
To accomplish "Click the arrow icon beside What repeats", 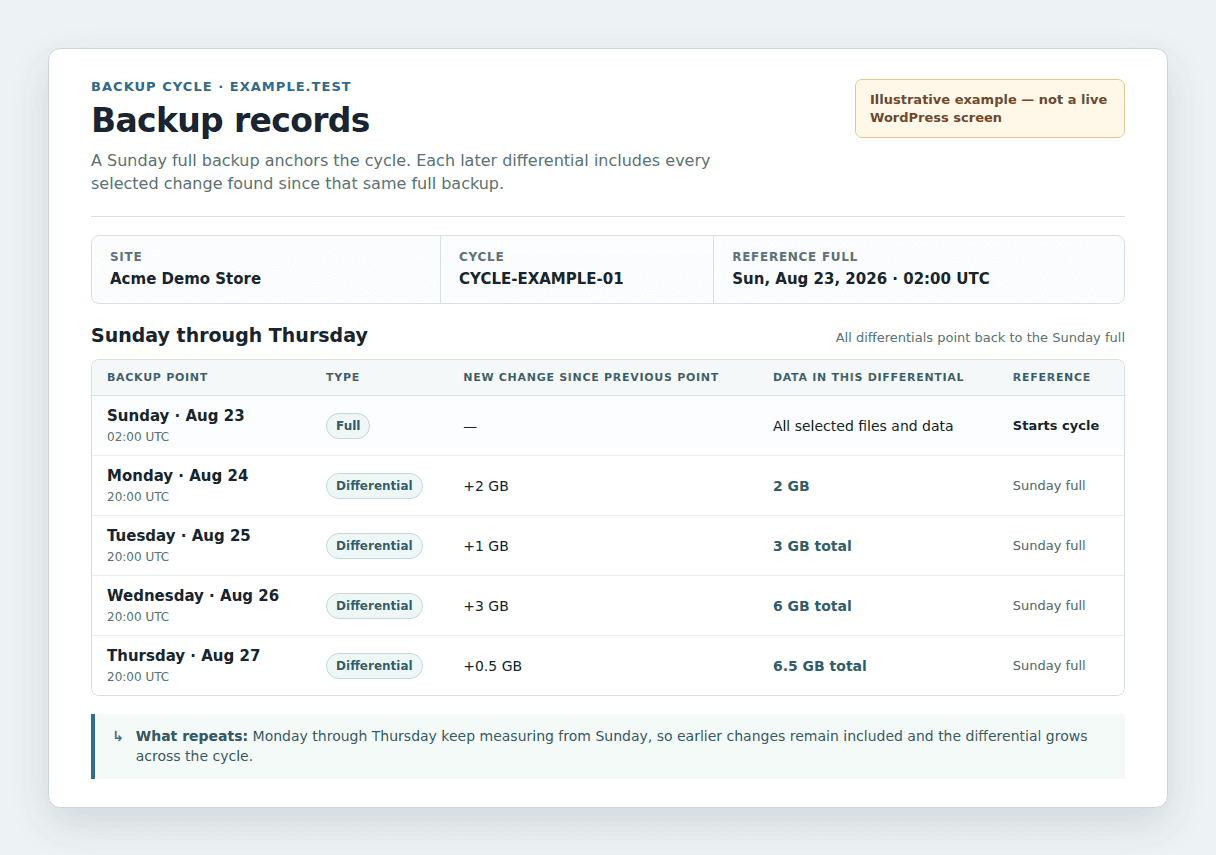I will [x=118, y=737].
